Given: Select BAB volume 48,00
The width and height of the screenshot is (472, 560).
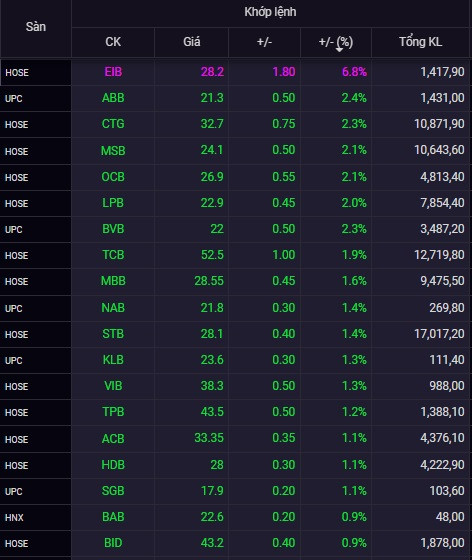Looking at the screenshot, I should coord(450,517).
